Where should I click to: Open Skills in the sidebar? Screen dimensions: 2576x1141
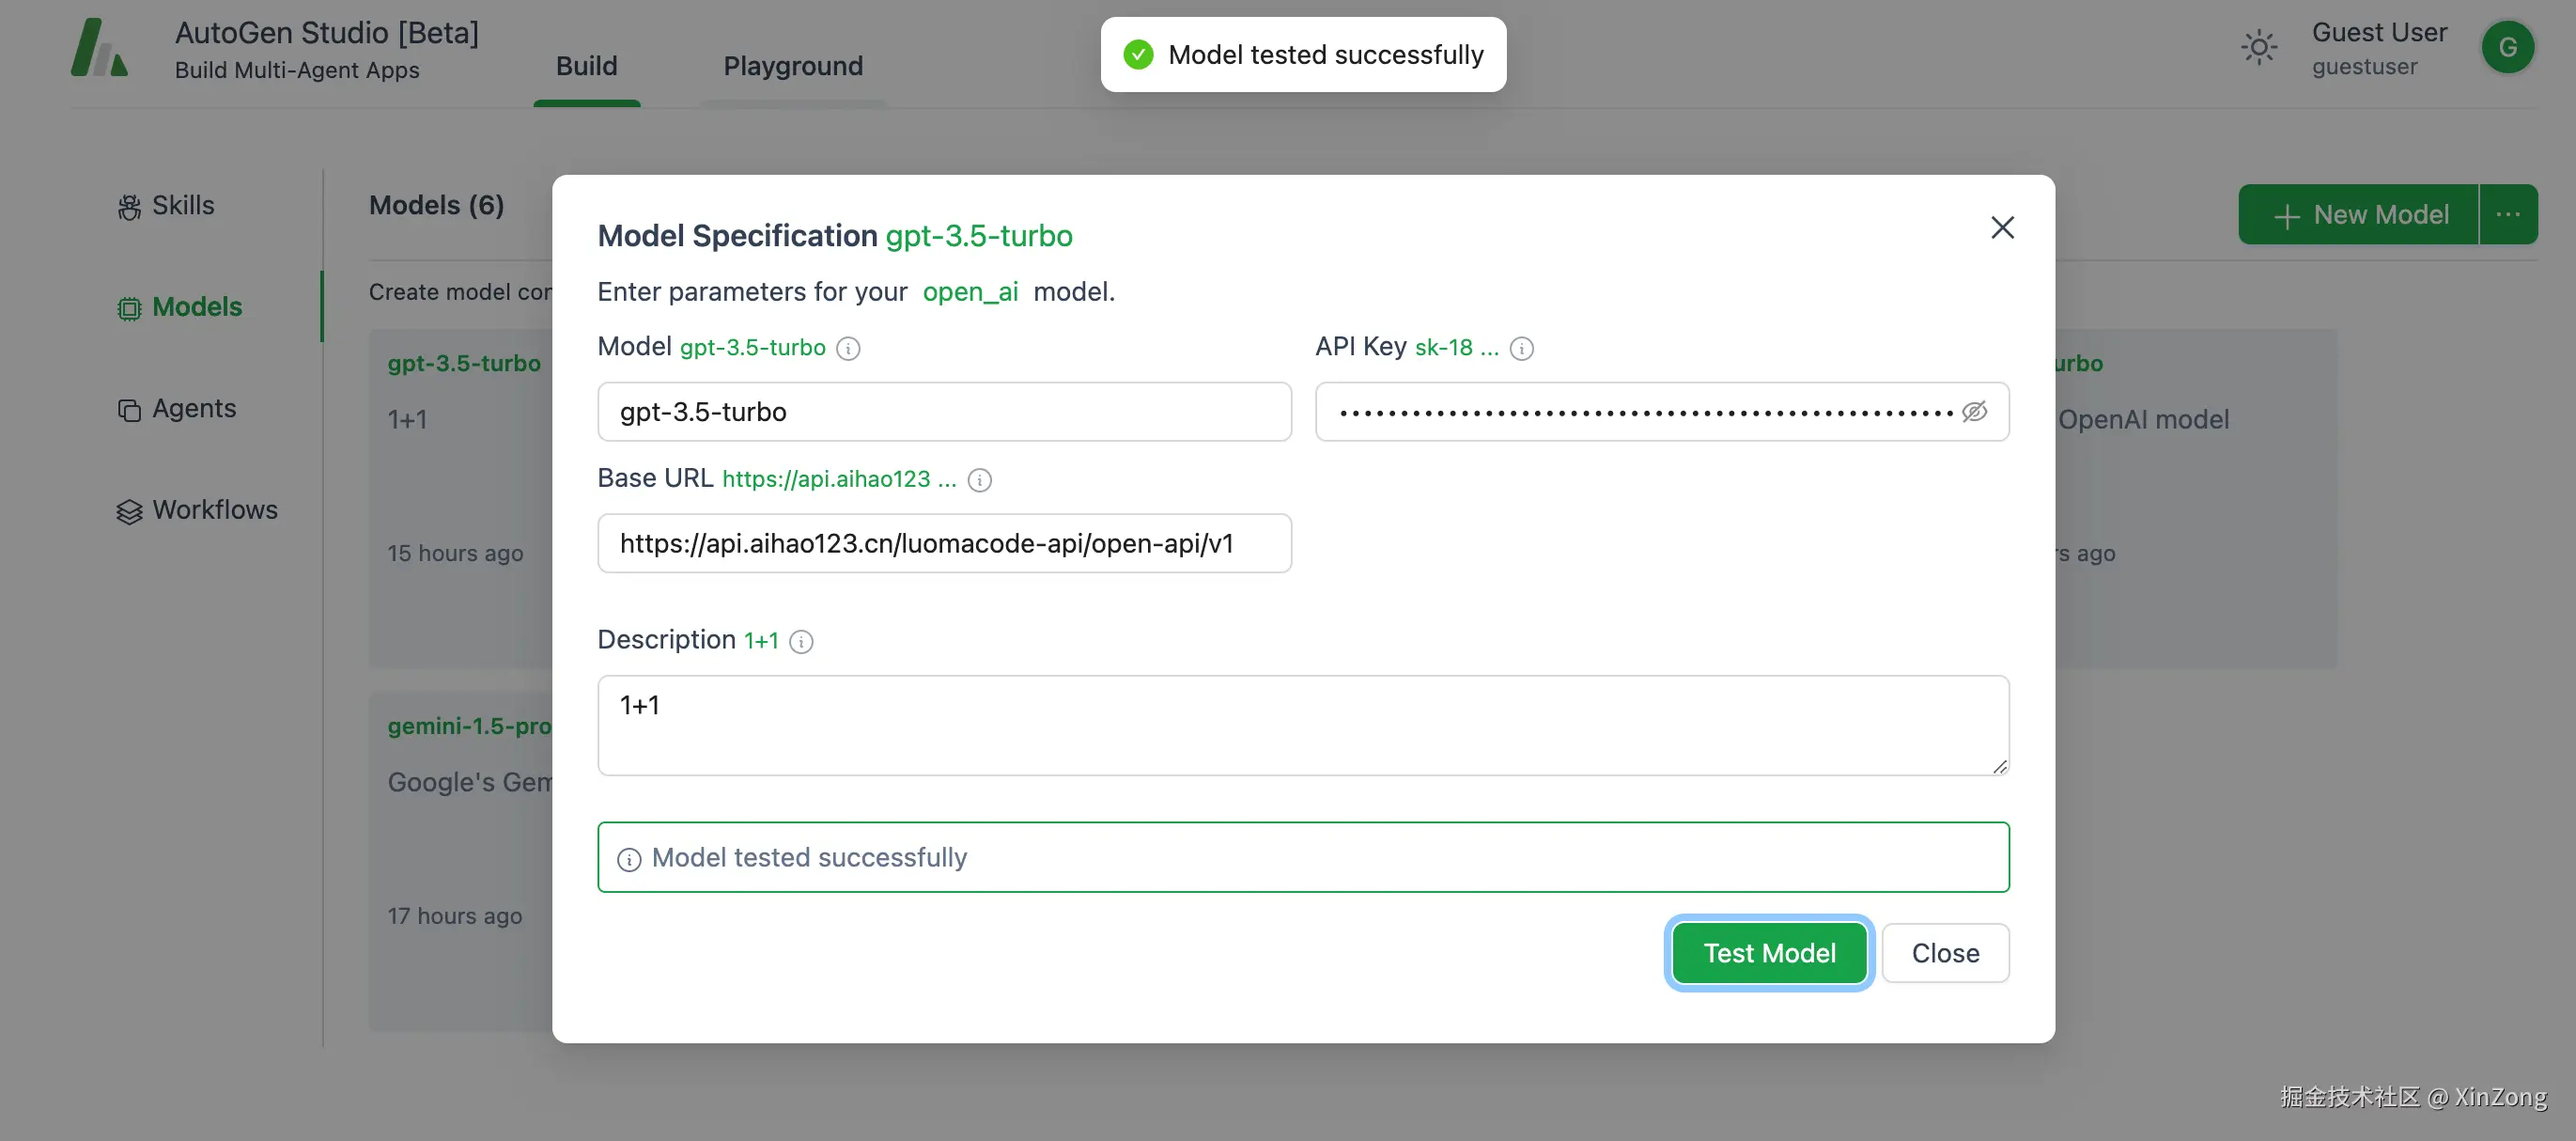click(x=166, y=205)
